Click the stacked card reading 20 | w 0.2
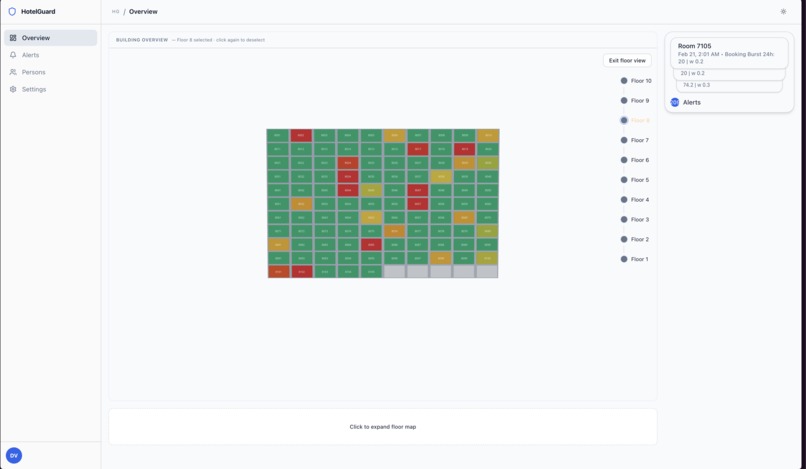 [x=729, y=74]
